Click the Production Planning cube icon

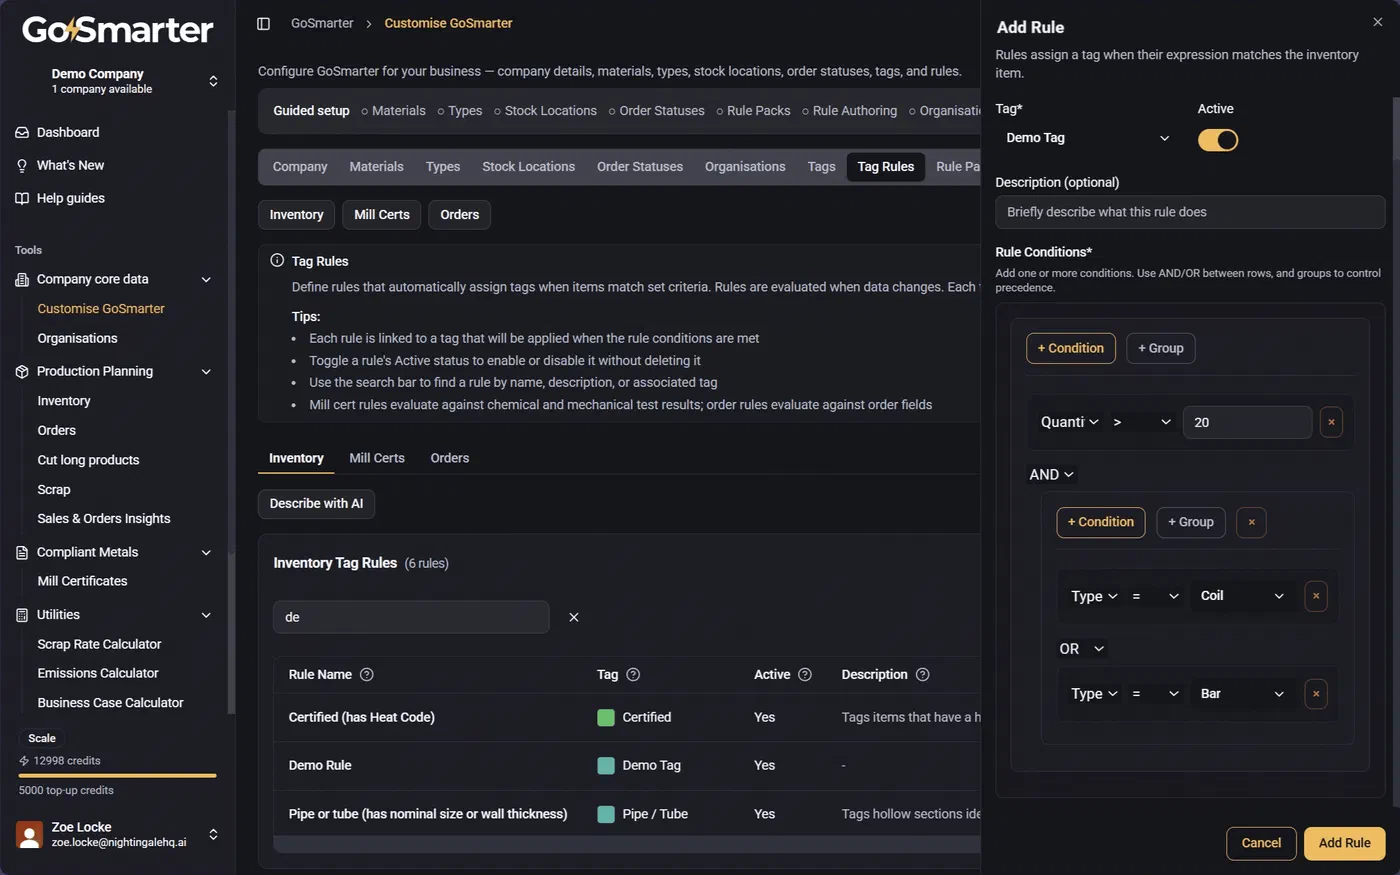[x=22, y=372]
